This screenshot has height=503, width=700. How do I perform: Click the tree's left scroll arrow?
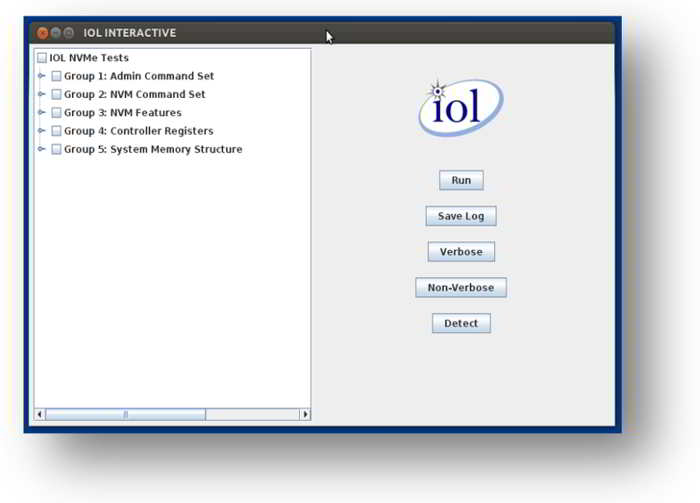tap(40, 414)
